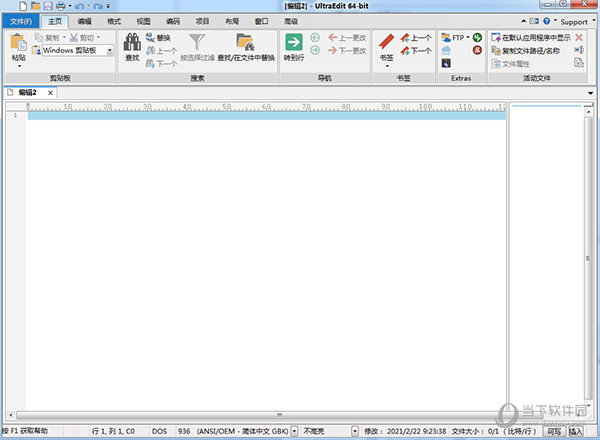Open the highlighting (不高亮) dropdown in status bar
The height and width of the screenshot is (440, 600).
click(x=355, y=432)
